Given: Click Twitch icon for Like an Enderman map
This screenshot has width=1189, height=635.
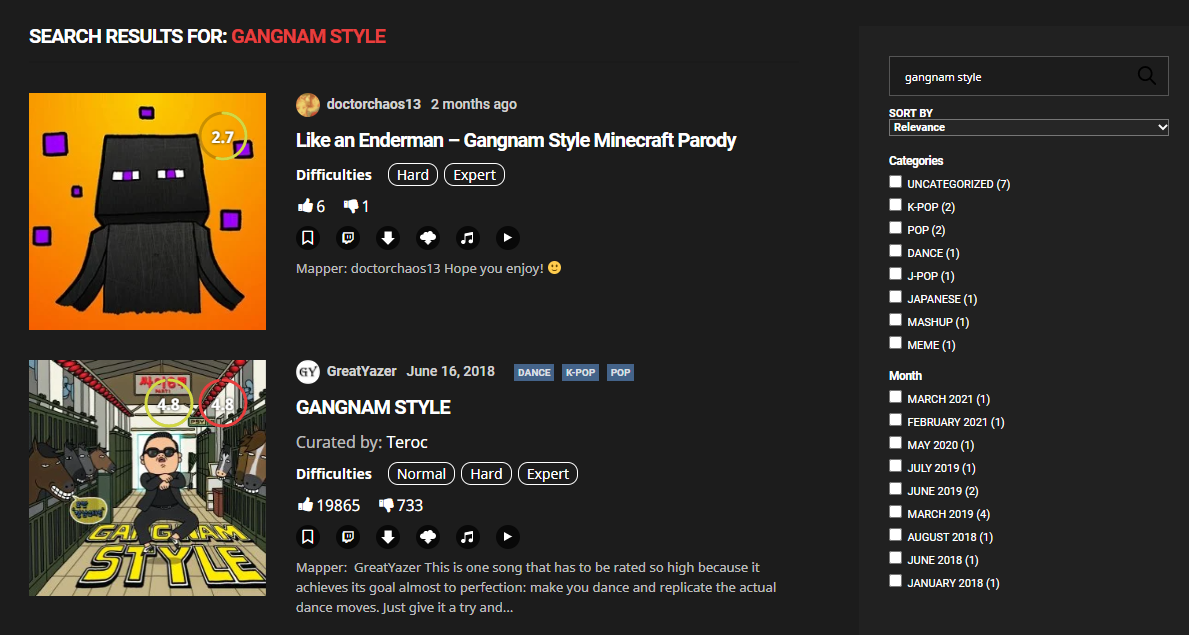Looking at the screenshot, I should coord(348,238).
